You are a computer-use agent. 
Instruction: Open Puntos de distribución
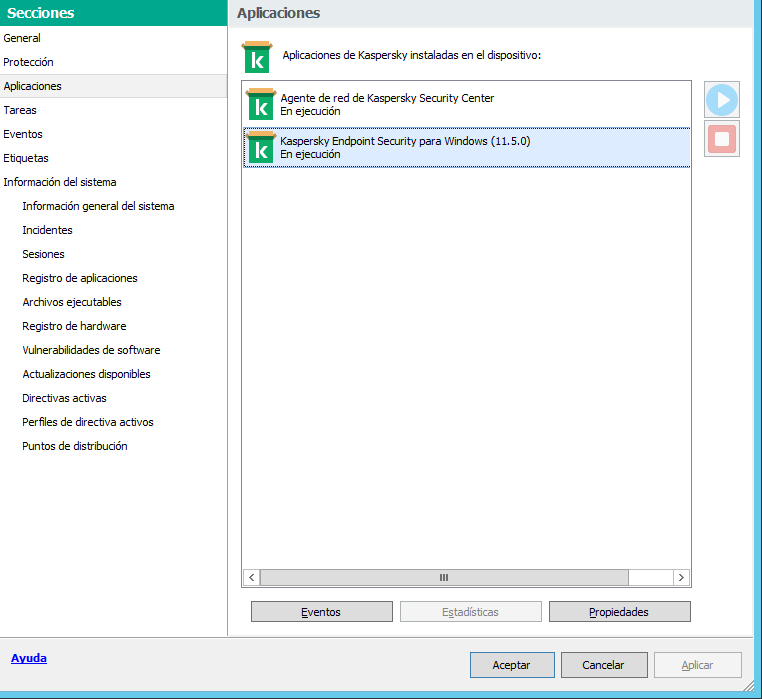[x=75, y=446]
